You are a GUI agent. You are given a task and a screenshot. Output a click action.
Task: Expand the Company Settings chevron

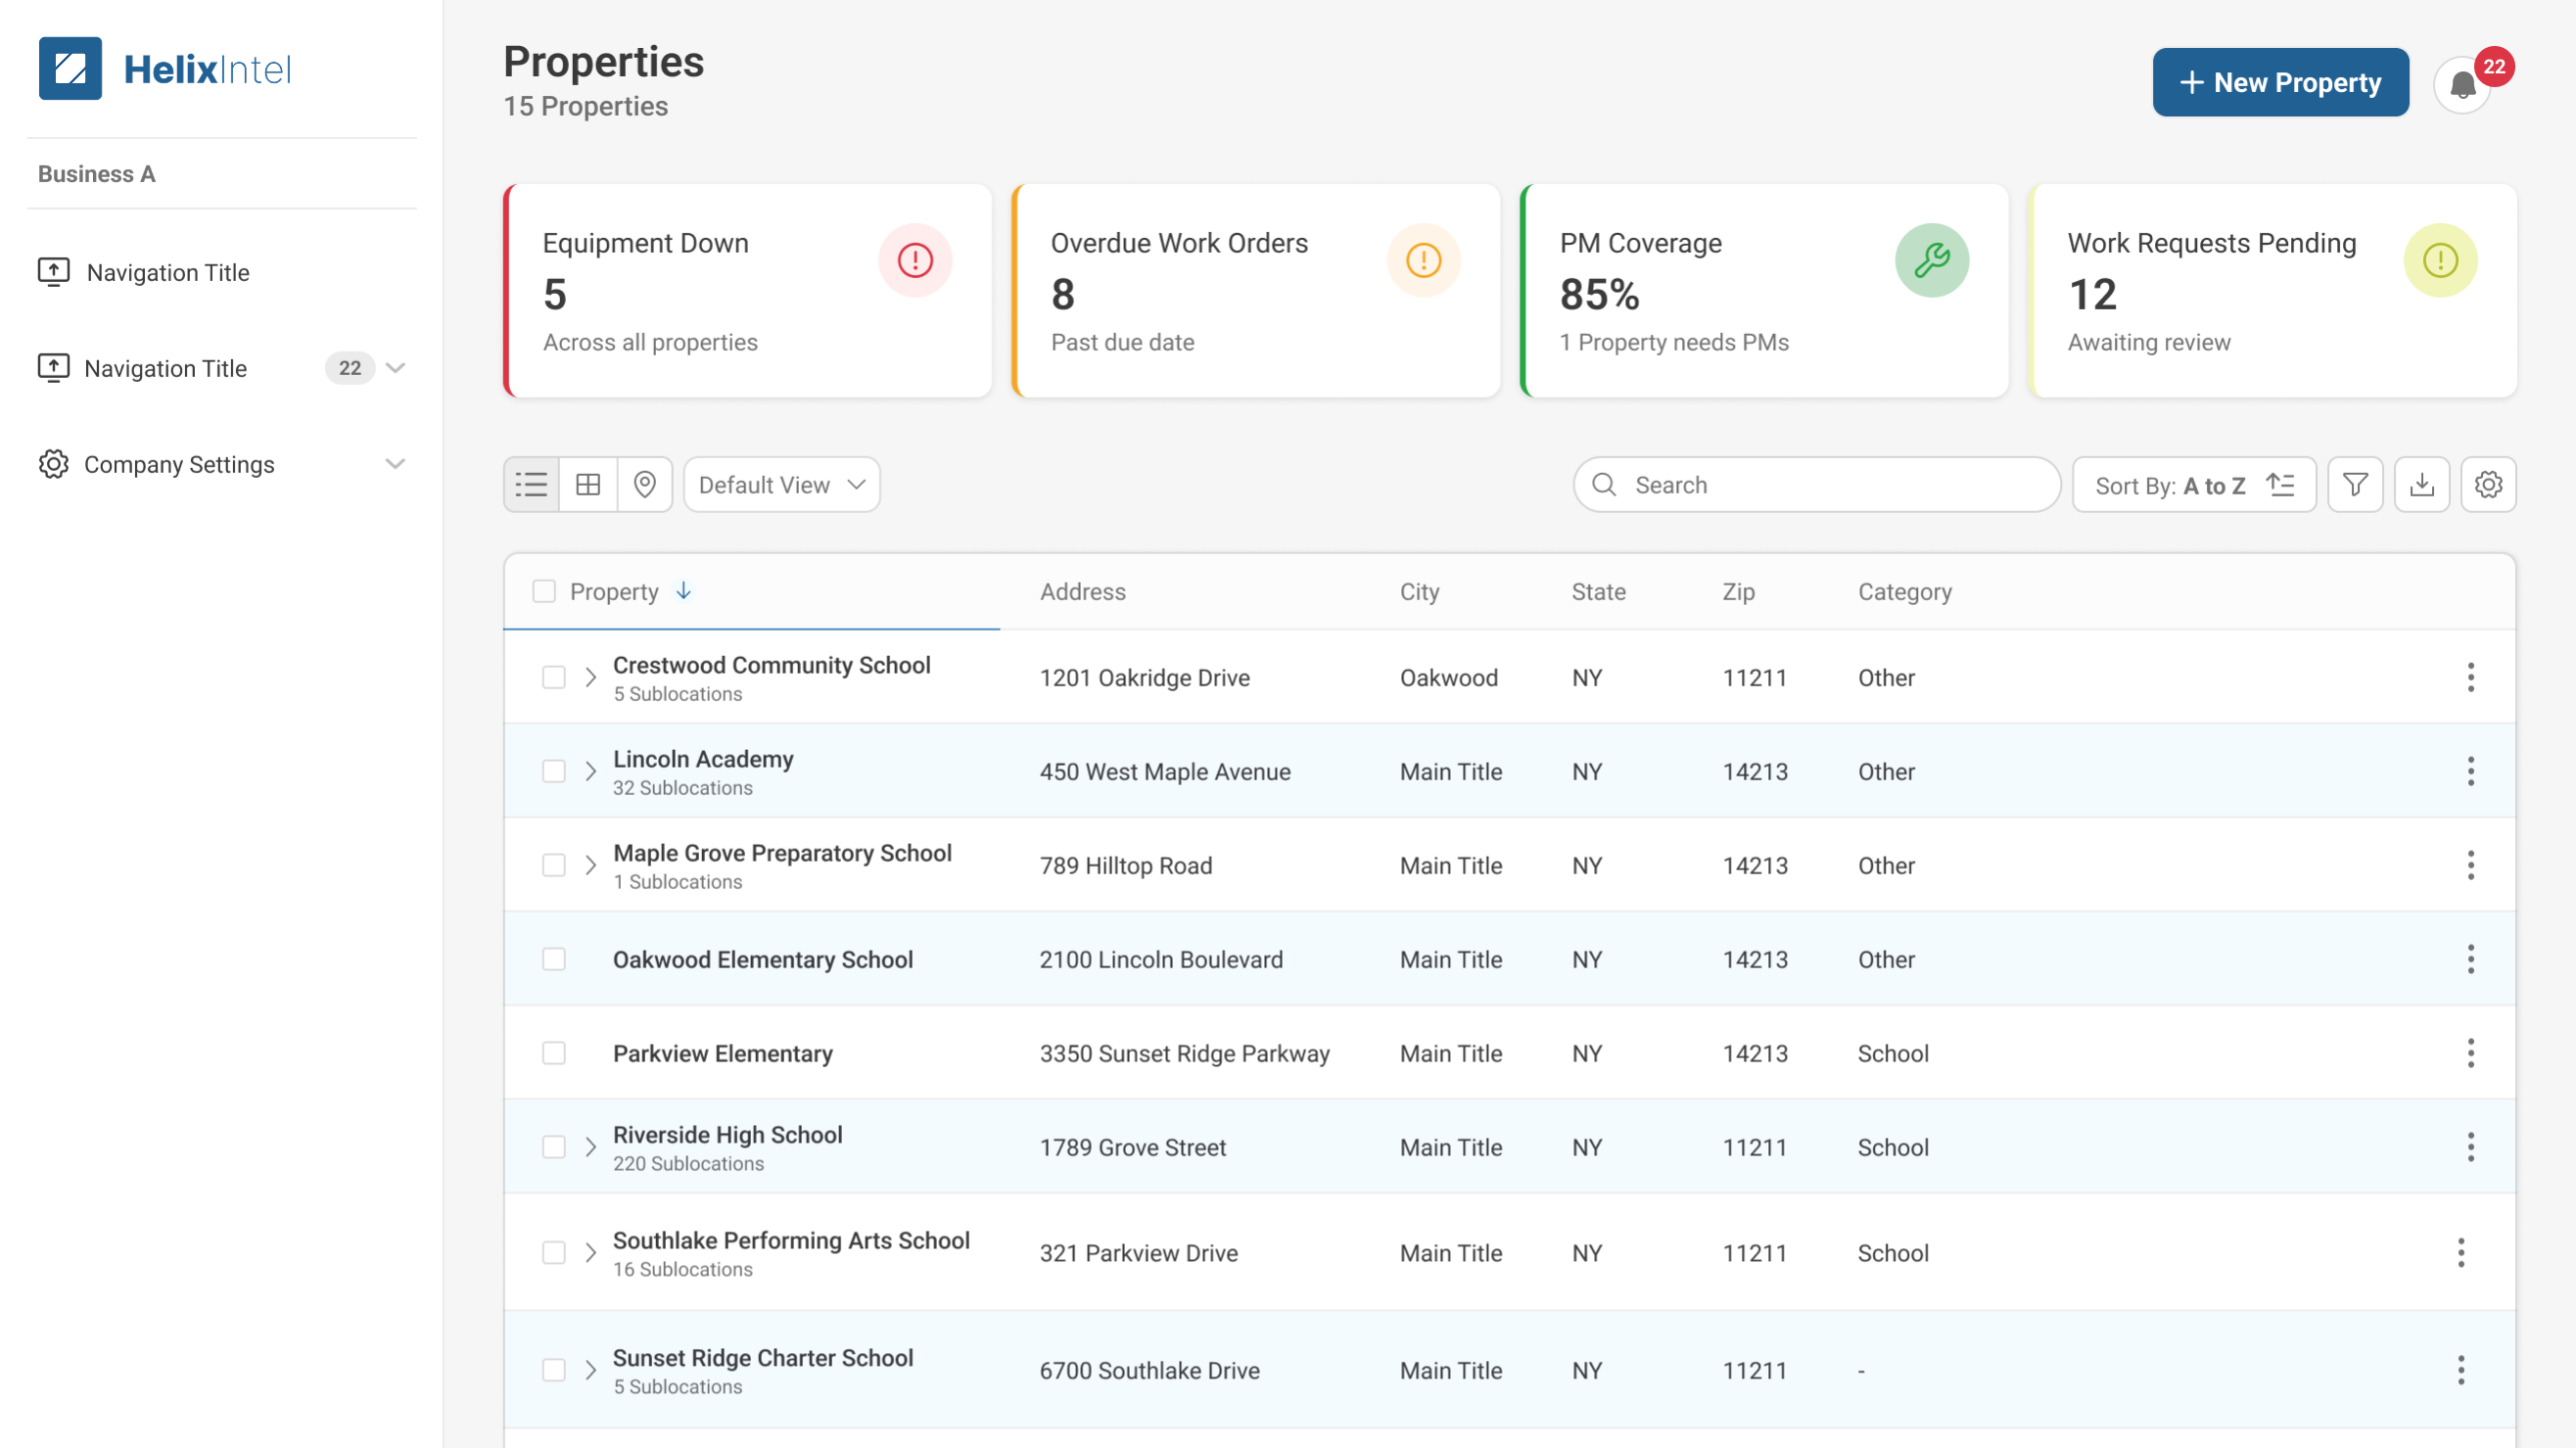pyautogui.click(x=396, y=464)
